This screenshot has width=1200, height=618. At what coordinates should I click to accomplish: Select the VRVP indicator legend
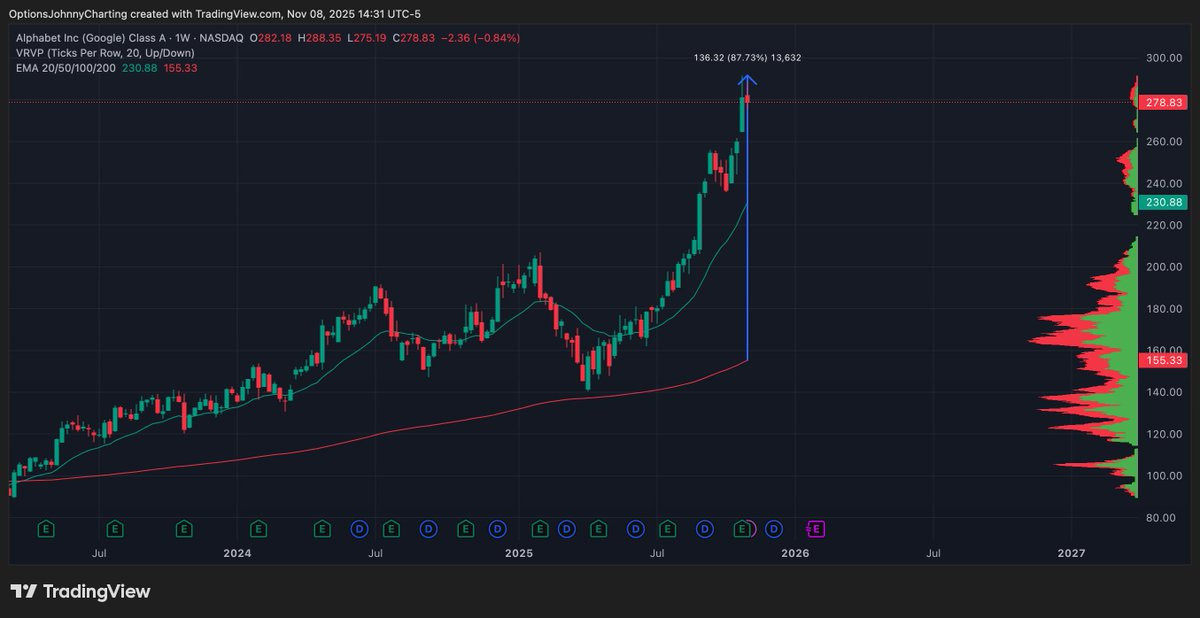pos(104,52)
